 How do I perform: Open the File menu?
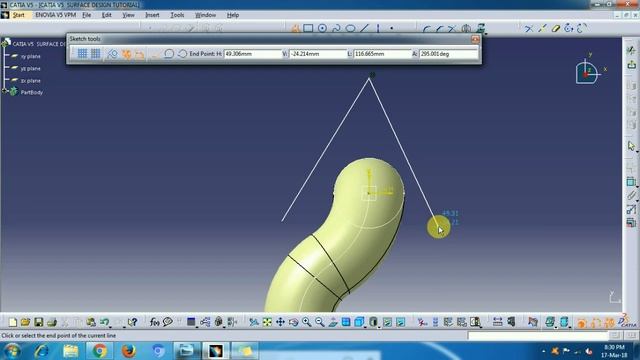(x=87, y=15)
